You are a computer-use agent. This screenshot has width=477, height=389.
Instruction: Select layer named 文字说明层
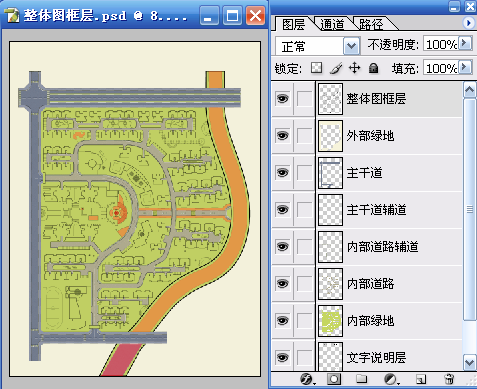coord(376,358)
